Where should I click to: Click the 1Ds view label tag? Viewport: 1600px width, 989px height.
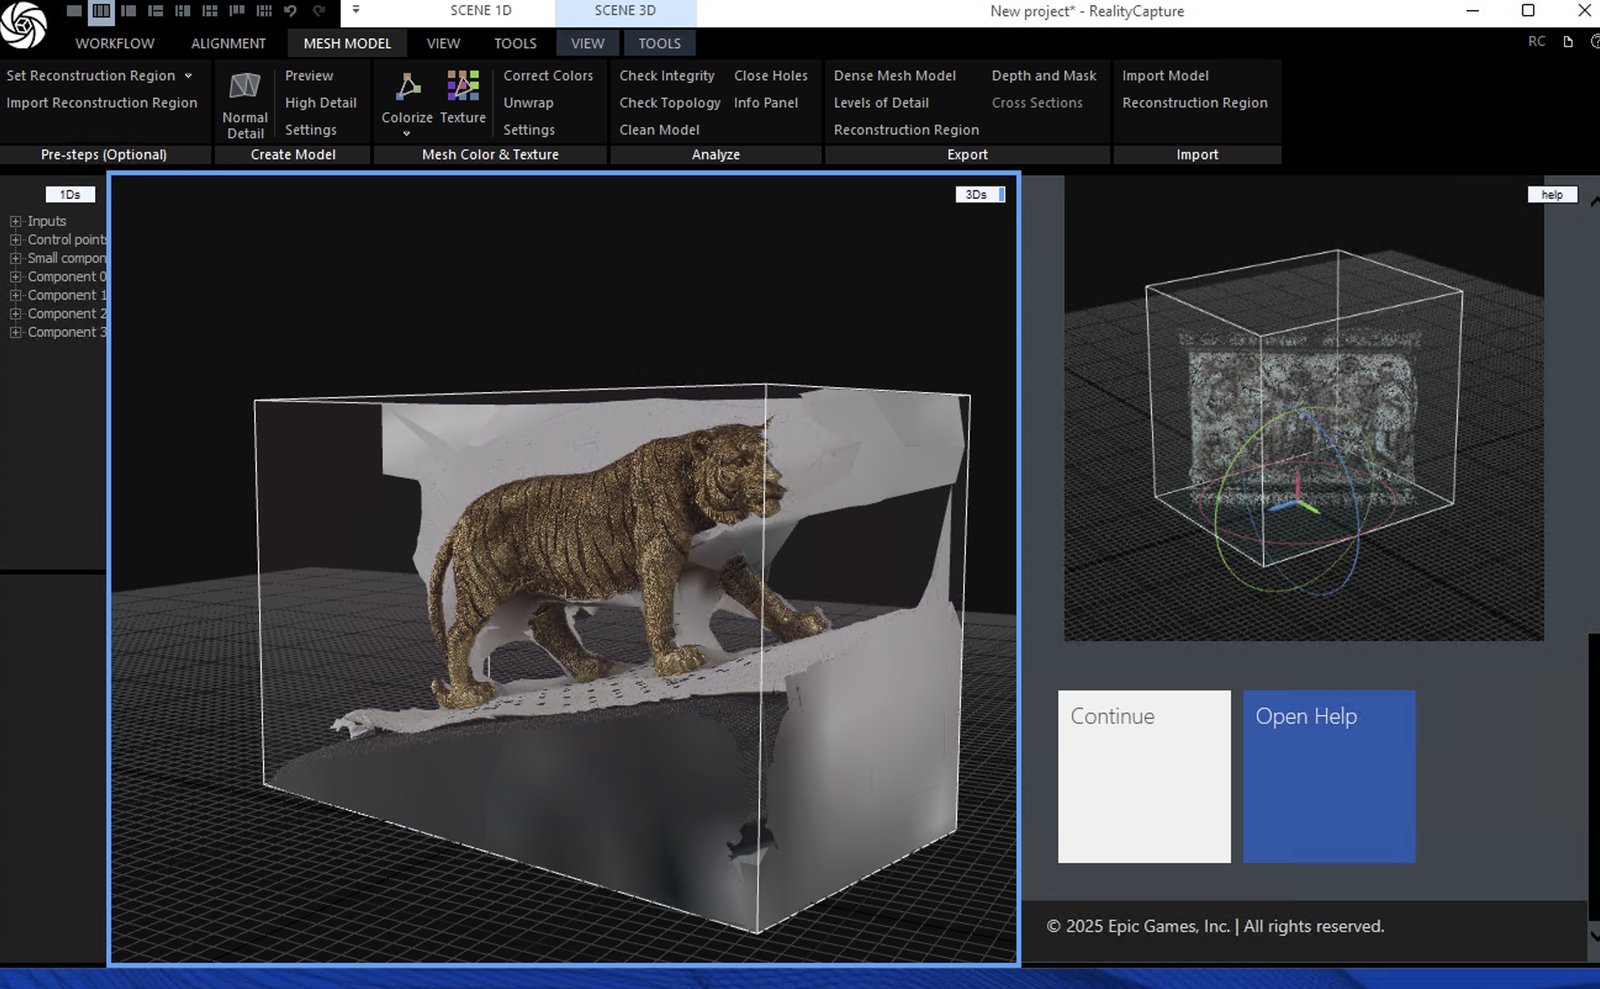point(70,195)
